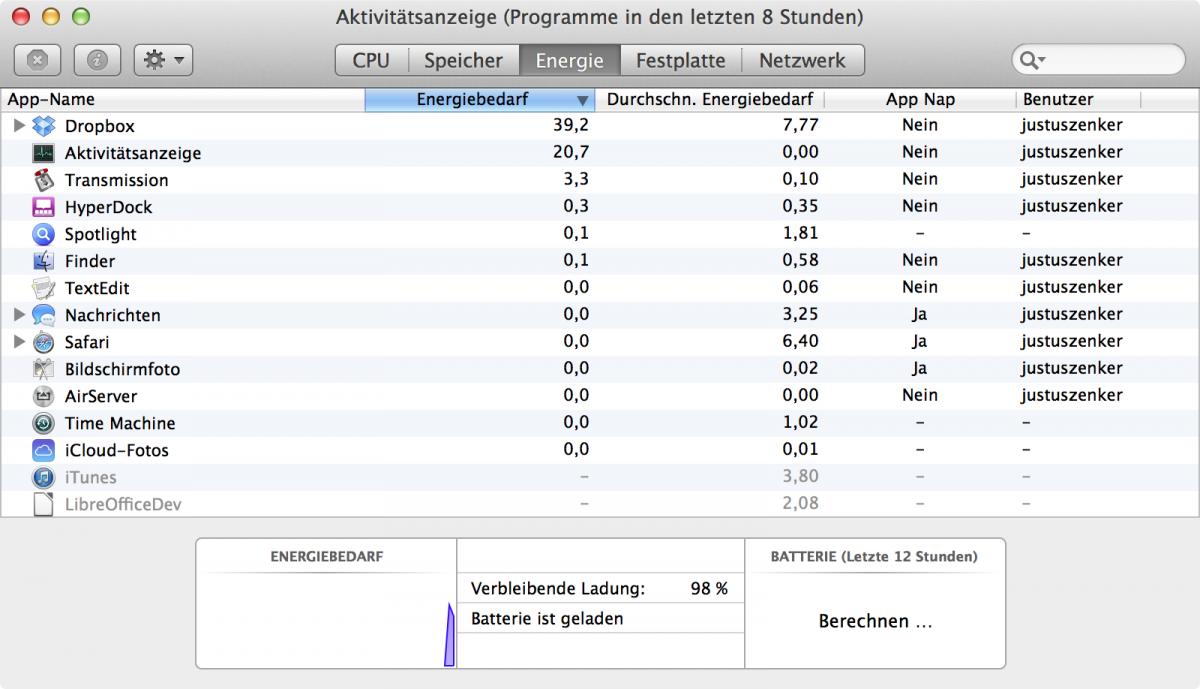Sort by the Benutzer column header

coord(1078,100)
